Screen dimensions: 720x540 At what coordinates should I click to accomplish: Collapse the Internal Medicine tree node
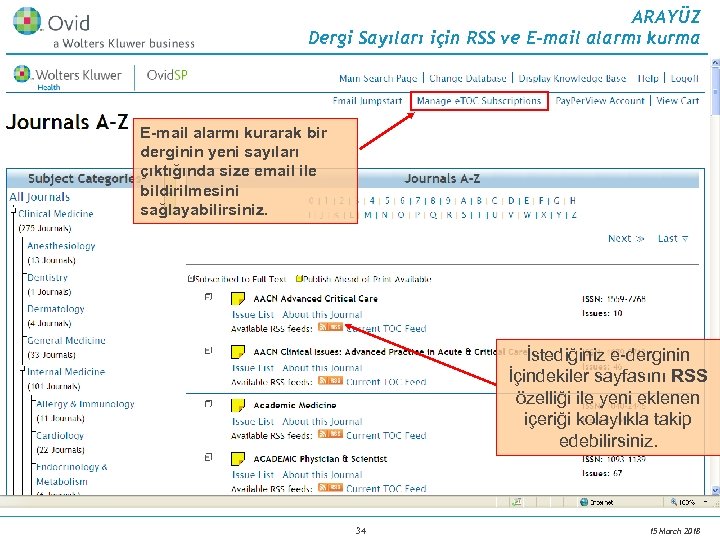coord(22,369)
